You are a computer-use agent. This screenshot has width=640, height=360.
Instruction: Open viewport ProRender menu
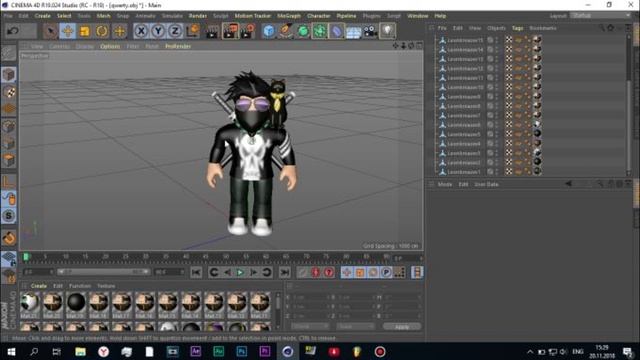(178, 47)
